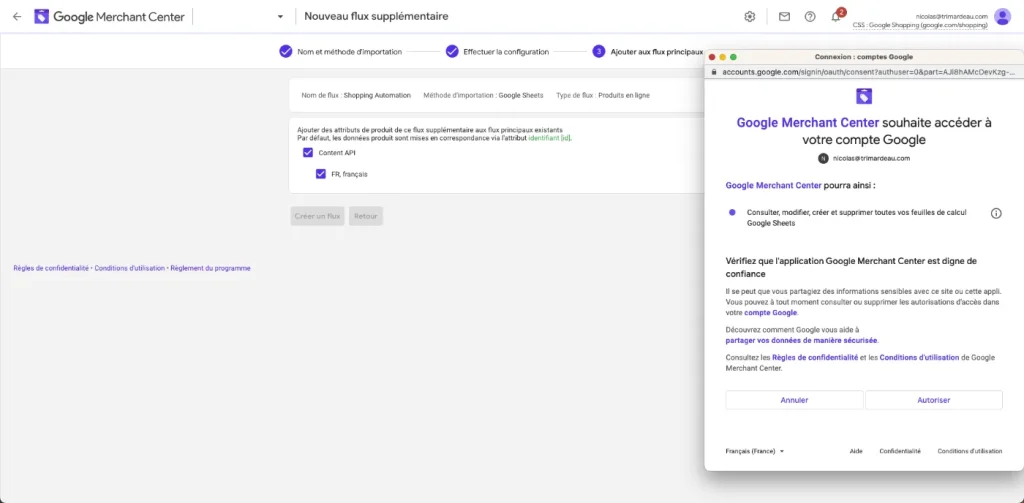Go to the Effectuer la configuration step

click(506, 52)
